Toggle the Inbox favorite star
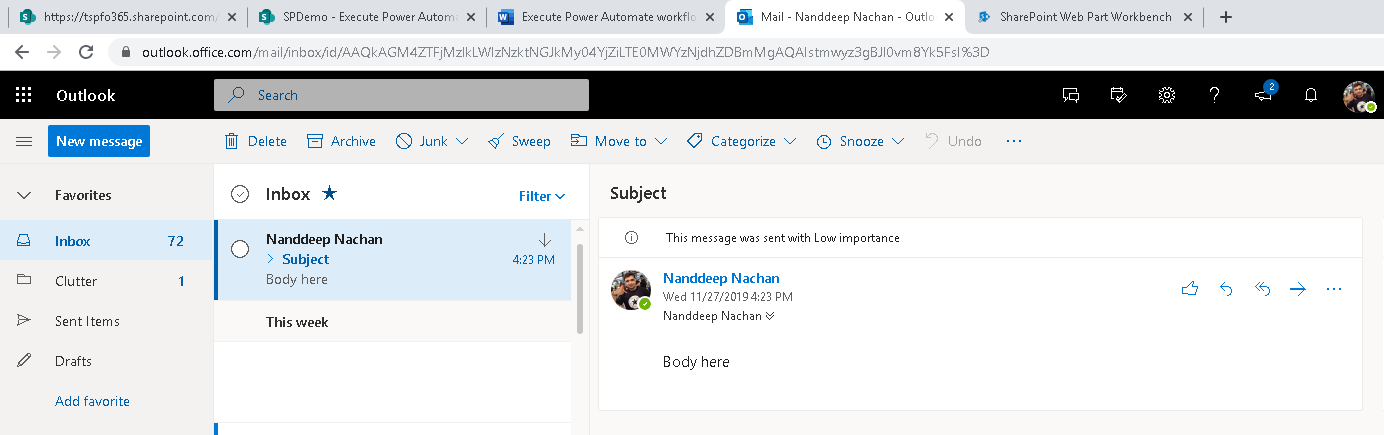The width and height of the screenshot is (1384, 435). (329, 194)
